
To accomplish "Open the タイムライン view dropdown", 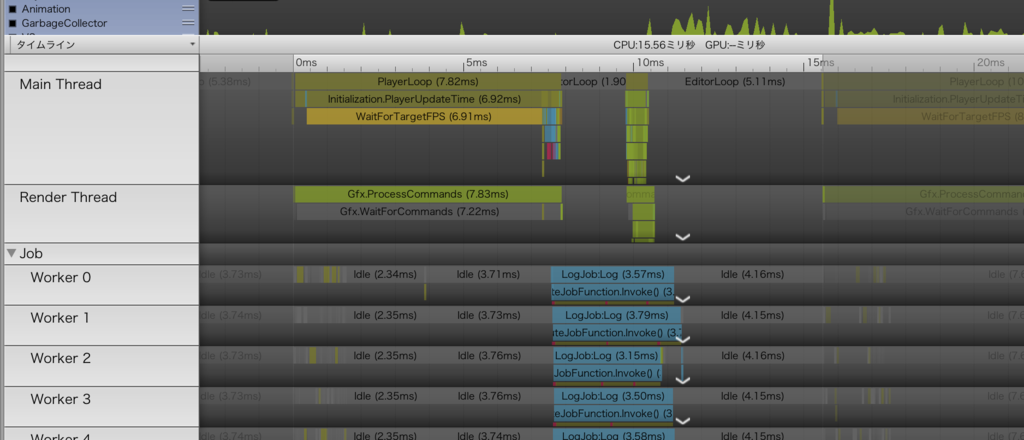I will tap(101, 44).
